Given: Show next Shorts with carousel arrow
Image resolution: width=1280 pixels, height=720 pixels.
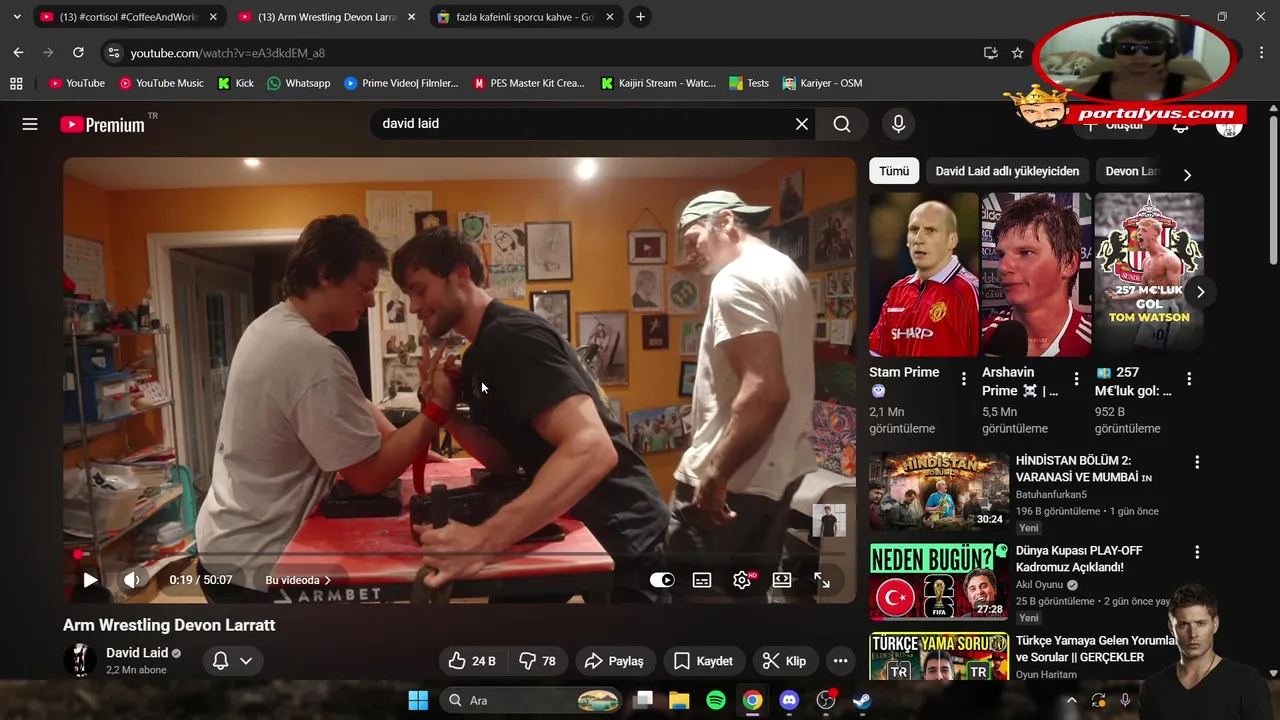Looking at the screenshot, I should (1200, 292).
